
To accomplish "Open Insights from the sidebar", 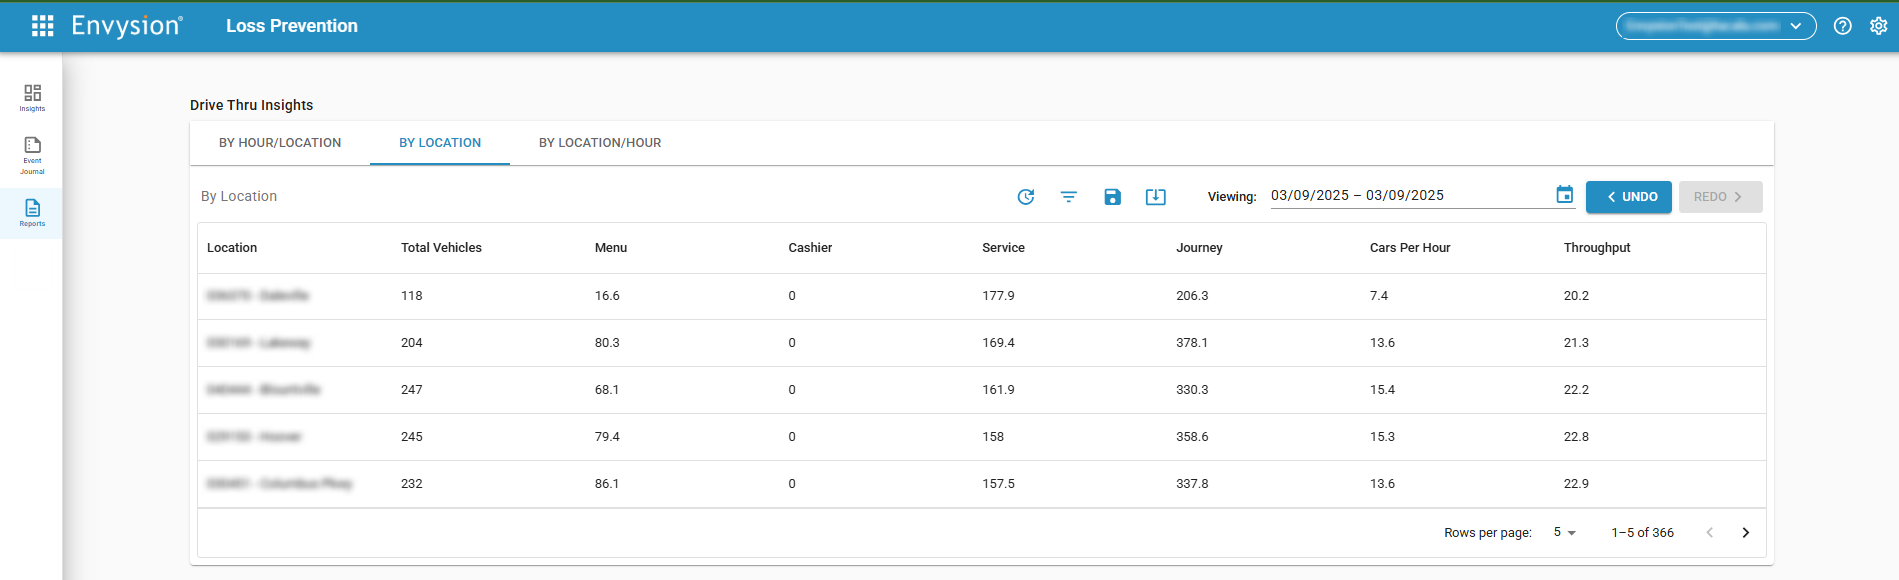I will point(32,97).
